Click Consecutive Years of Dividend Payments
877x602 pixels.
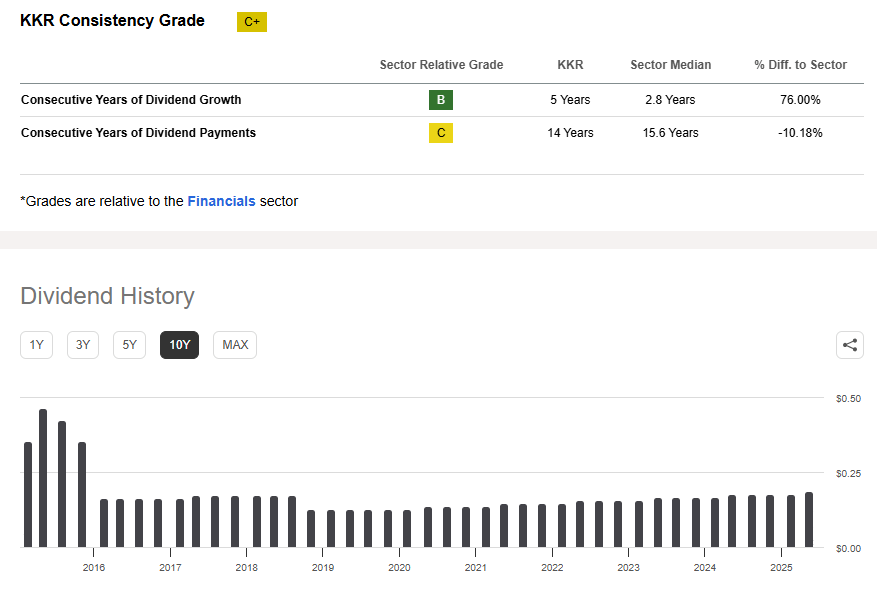coord(138,133)
